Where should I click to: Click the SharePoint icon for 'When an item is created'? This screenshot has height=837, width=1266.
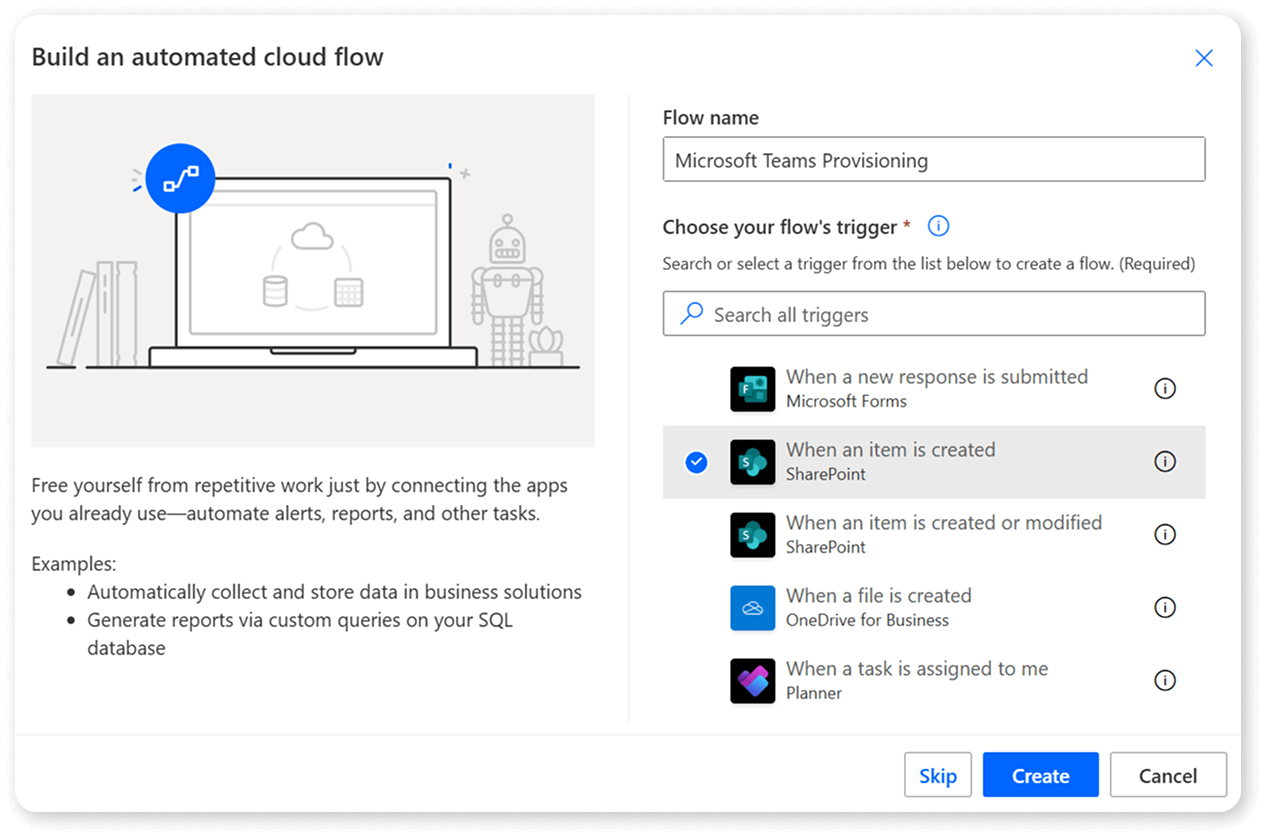[x=752, y=462]
